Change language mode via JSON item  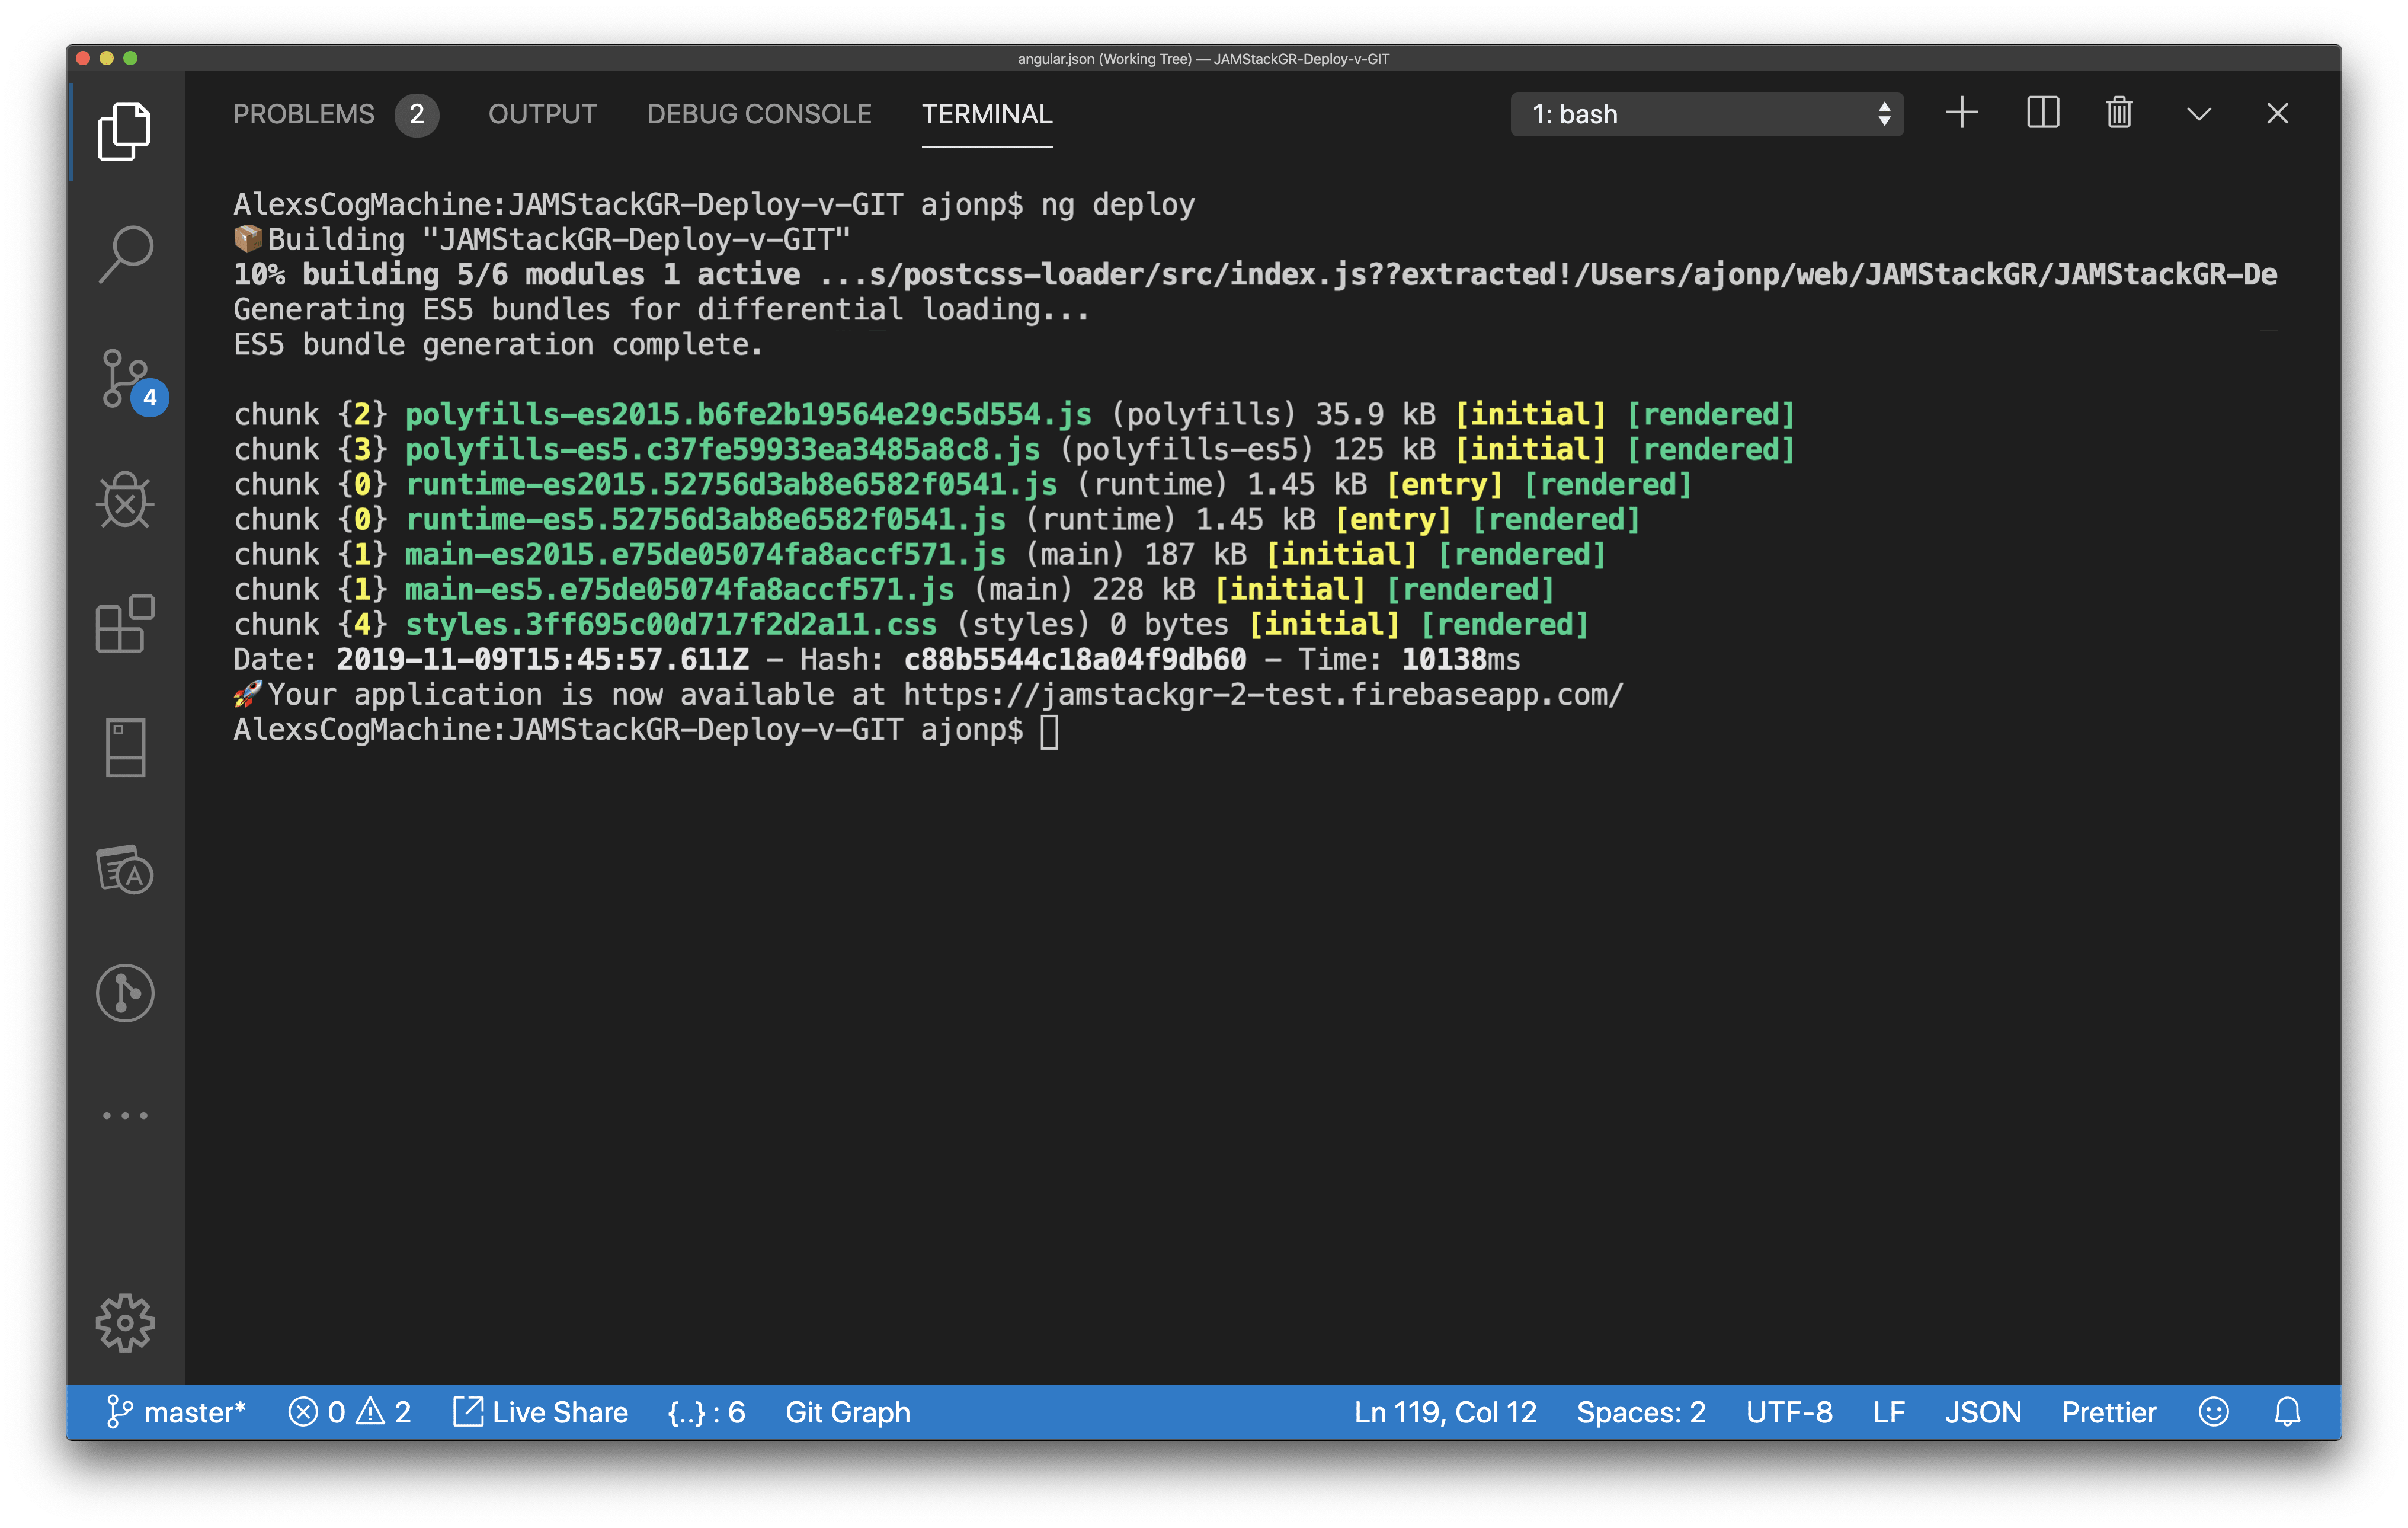(1983, 1412)
